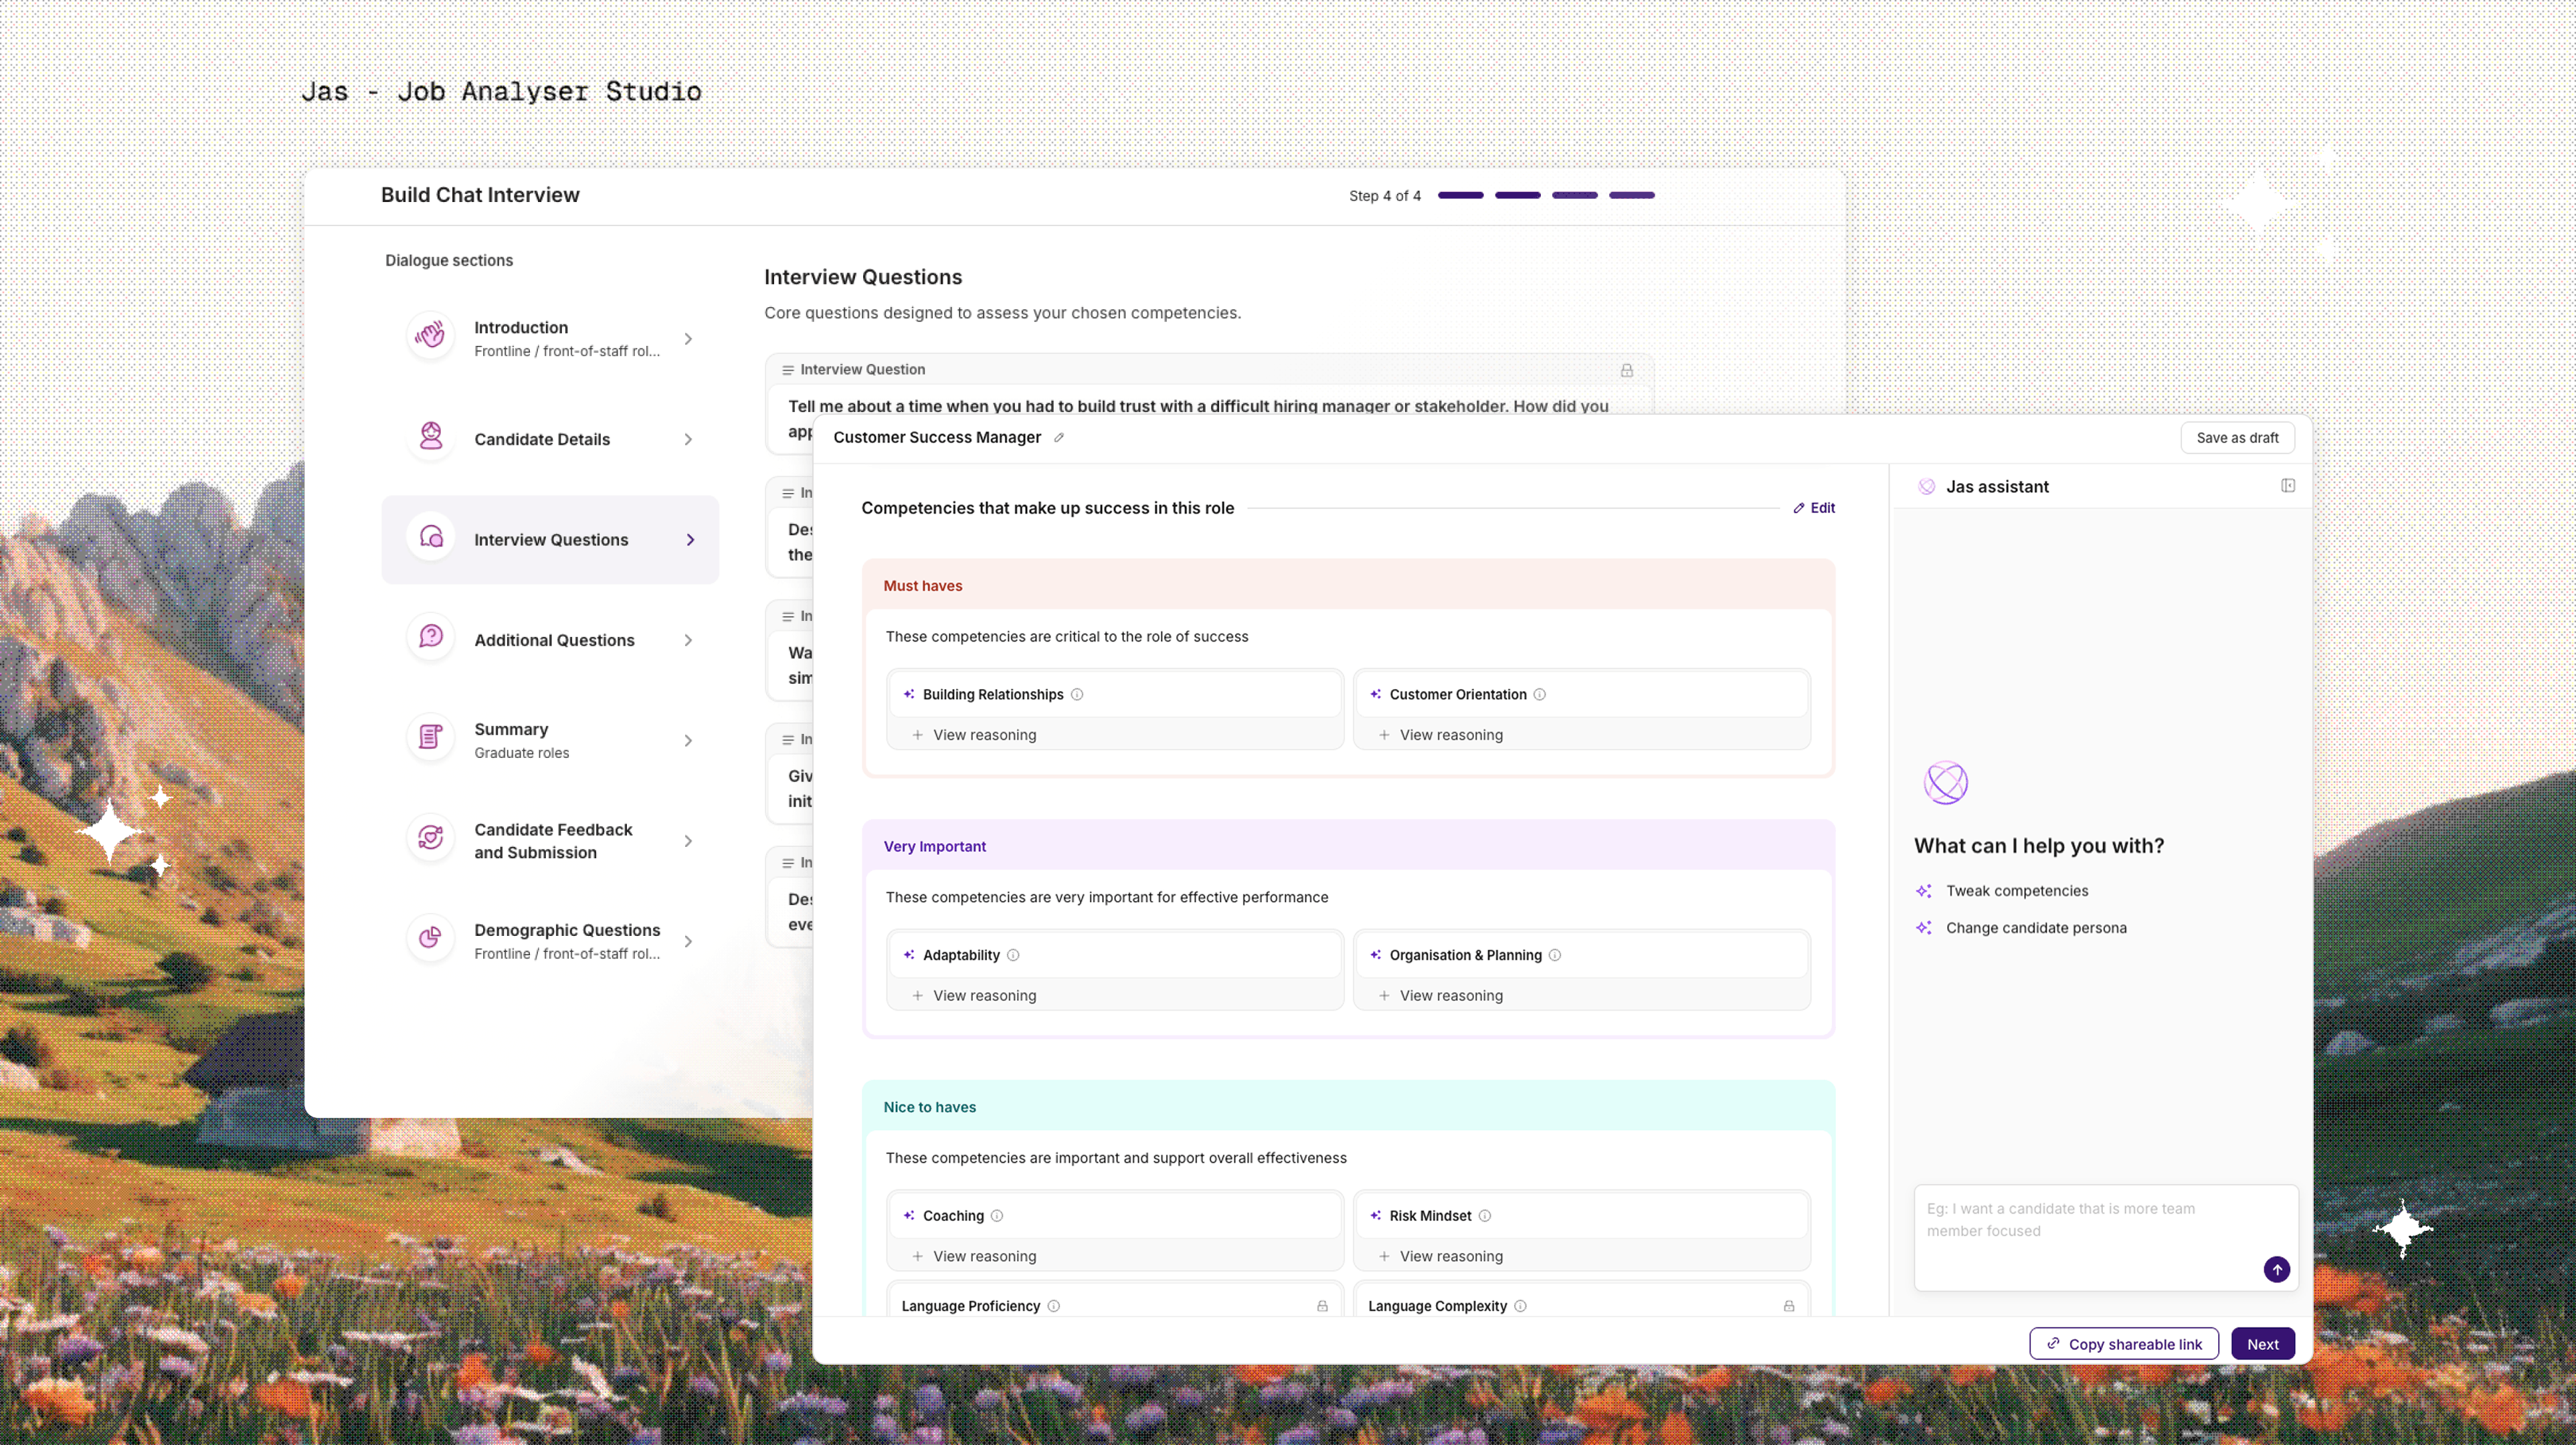2576x1445 pixels.
Task: Choose the Tweak competencies suggestion
Action: (2002, 891)
